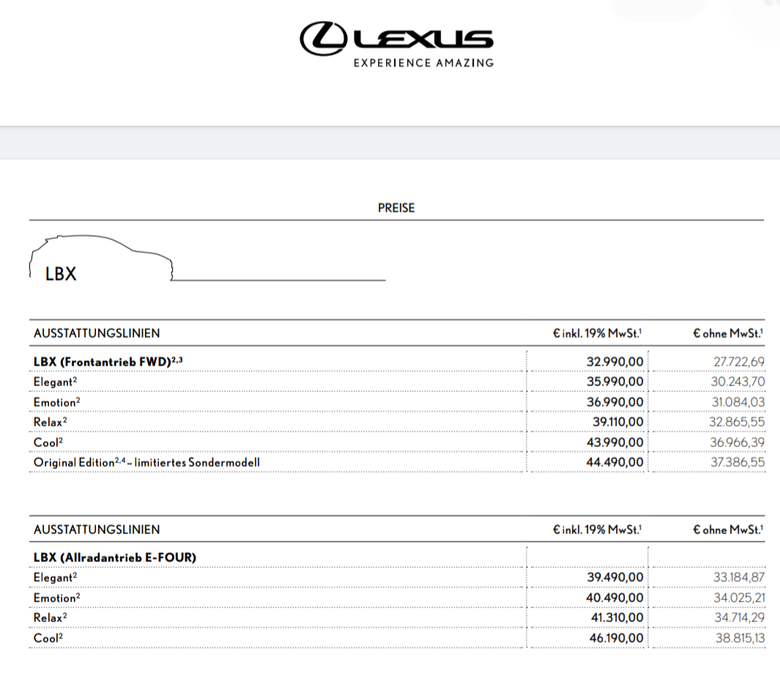Viewport: 780px width, 685px height.
Task: Click net price 31.084,03
Action: click(x=738, y=402)
